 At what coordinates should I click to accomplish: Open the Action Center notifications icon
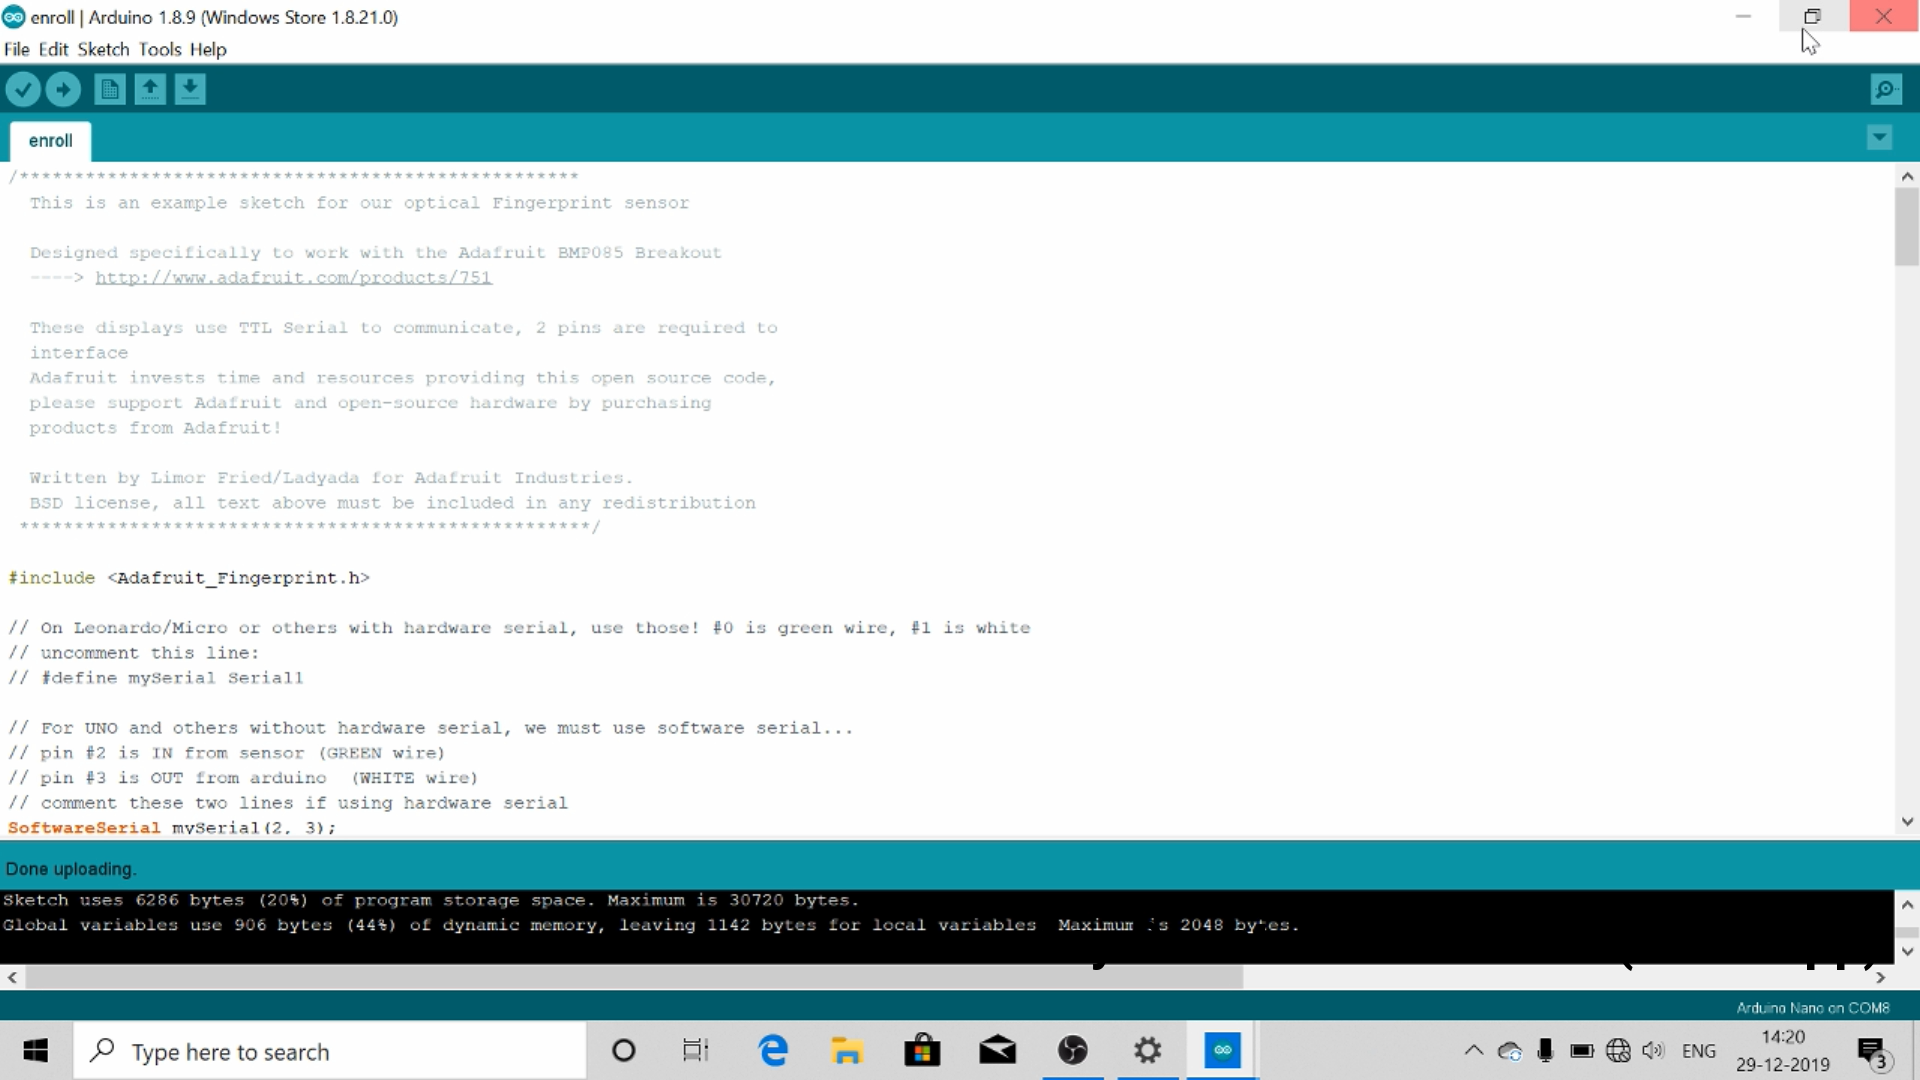1873,1051
